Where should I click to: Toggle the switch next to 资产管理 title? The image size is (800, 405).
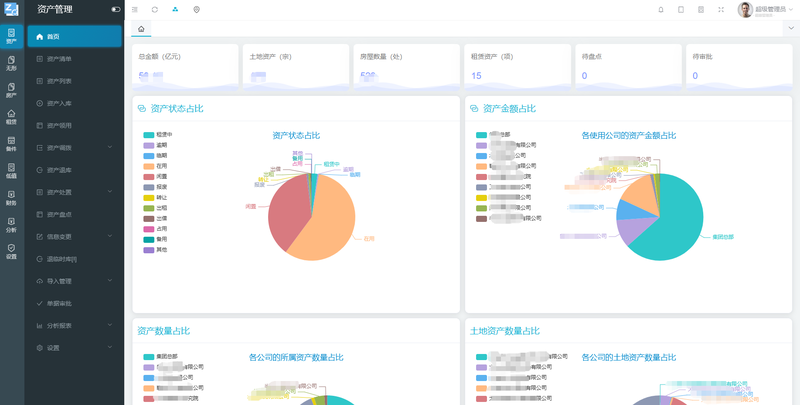116,9
